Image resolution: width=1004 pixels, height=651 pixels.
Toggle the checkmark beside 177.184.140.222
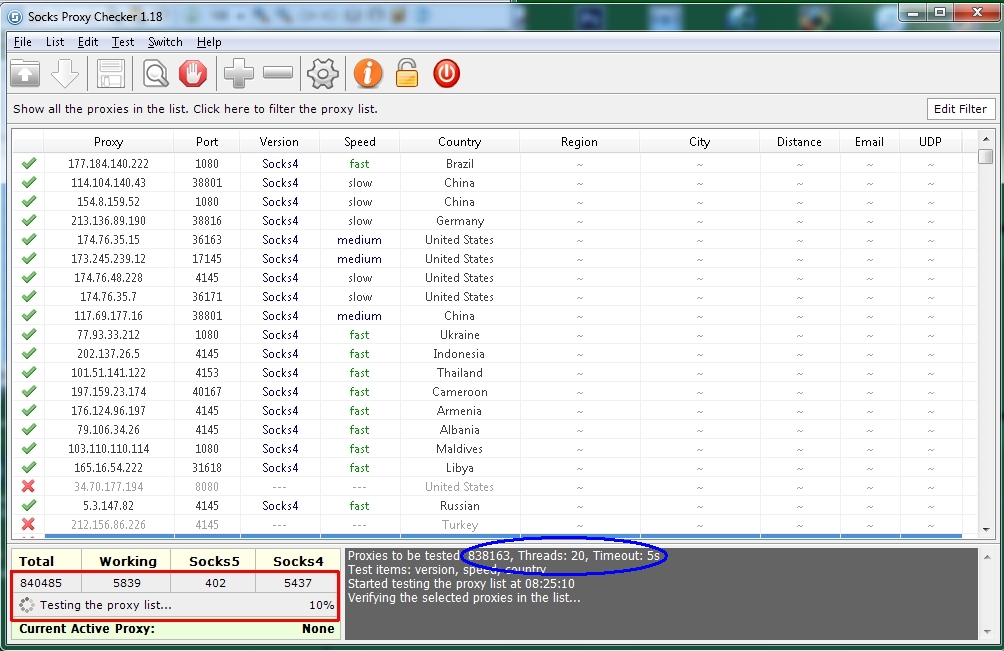(28, 163)
